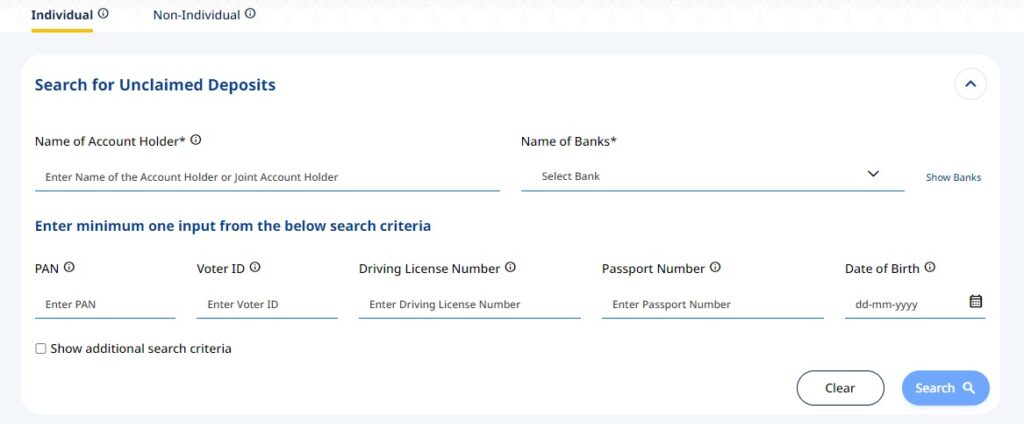1024x424 pixels.
Task: Switch to the Non-Individual tab
Action: click(x=196, y=15)
